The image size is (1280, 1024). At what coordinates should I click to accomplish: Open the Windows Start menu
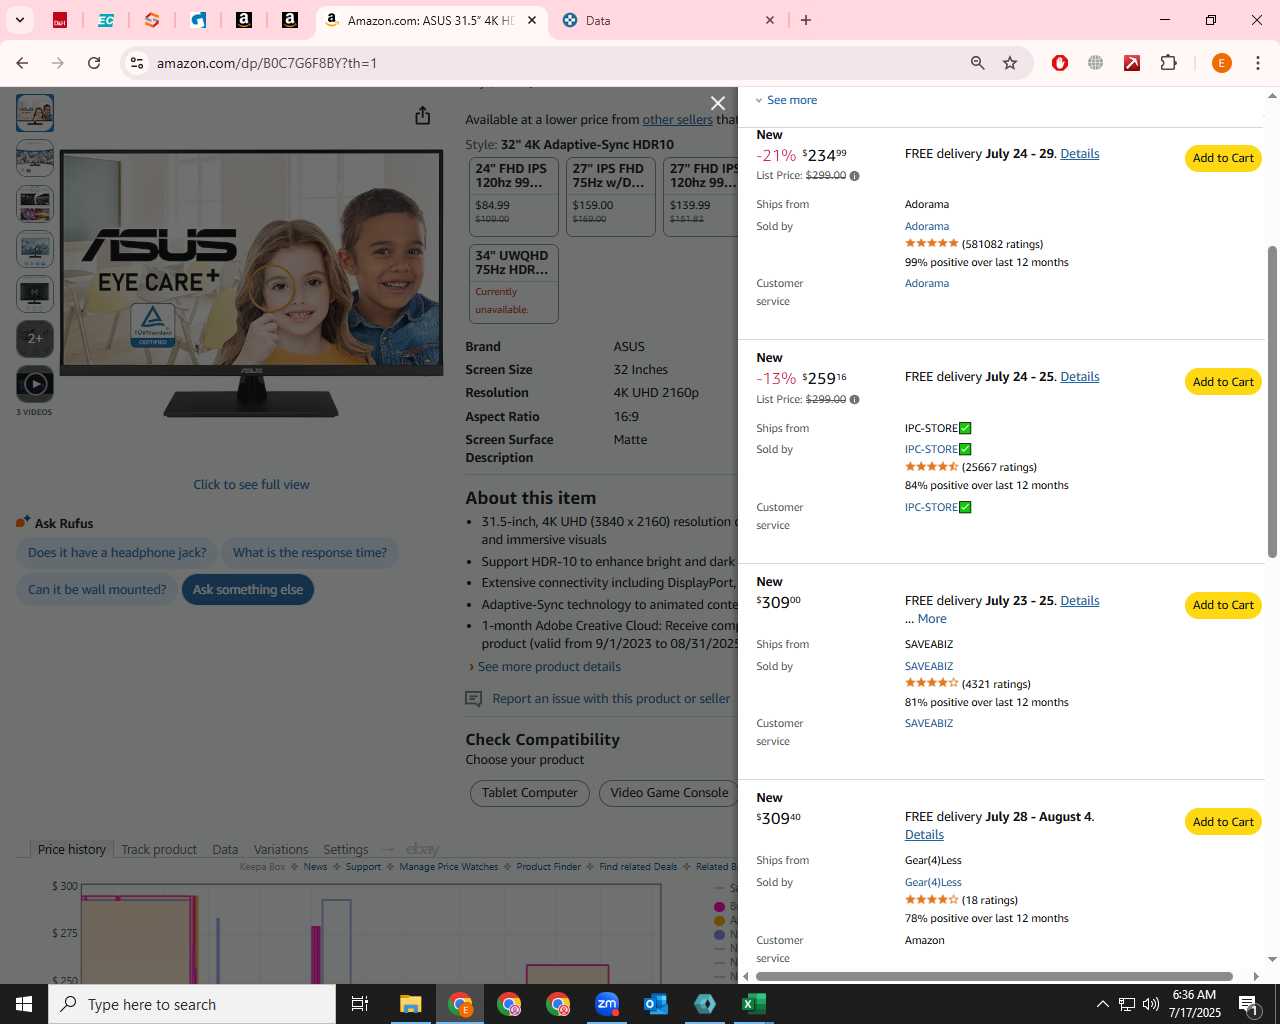click(24, 1004)
